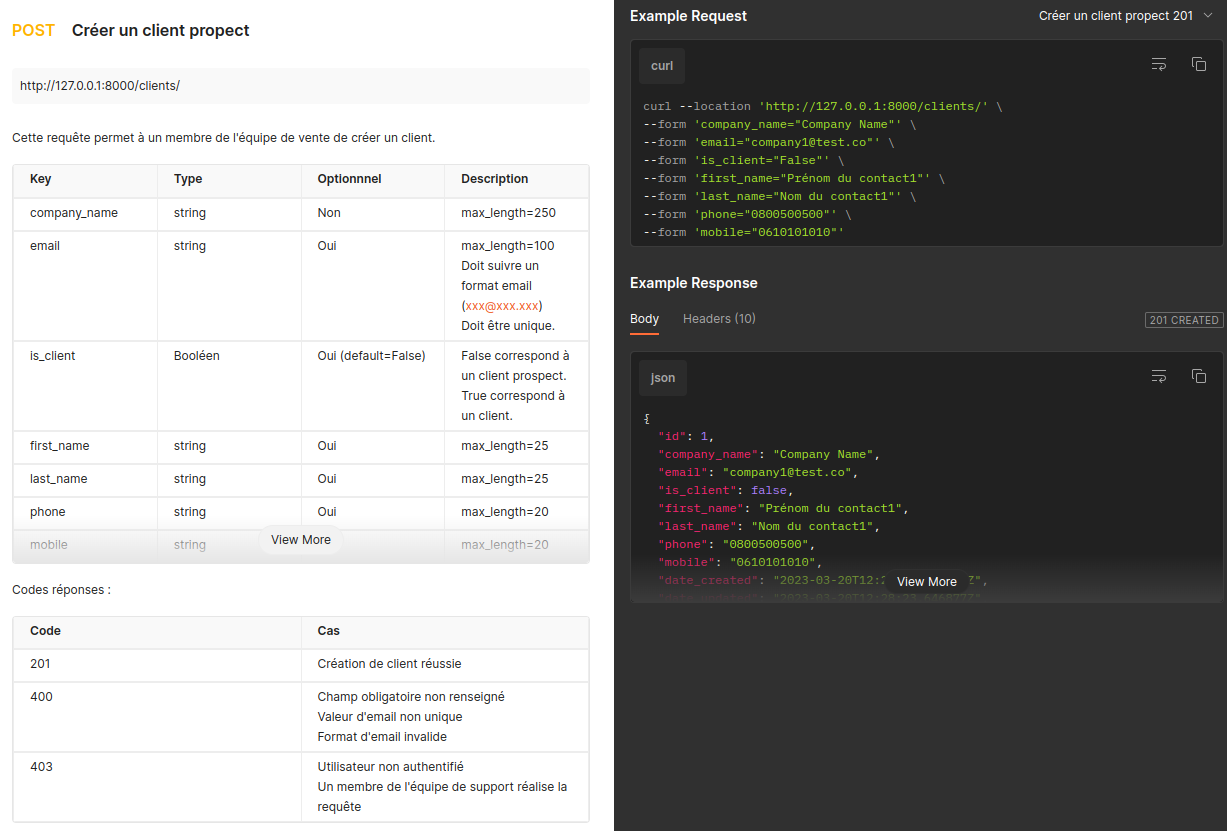Click the 'Créer un client propect' heading
This screenshot has height=831, width=1227.
pyautogui.click(x=160, y=31)
